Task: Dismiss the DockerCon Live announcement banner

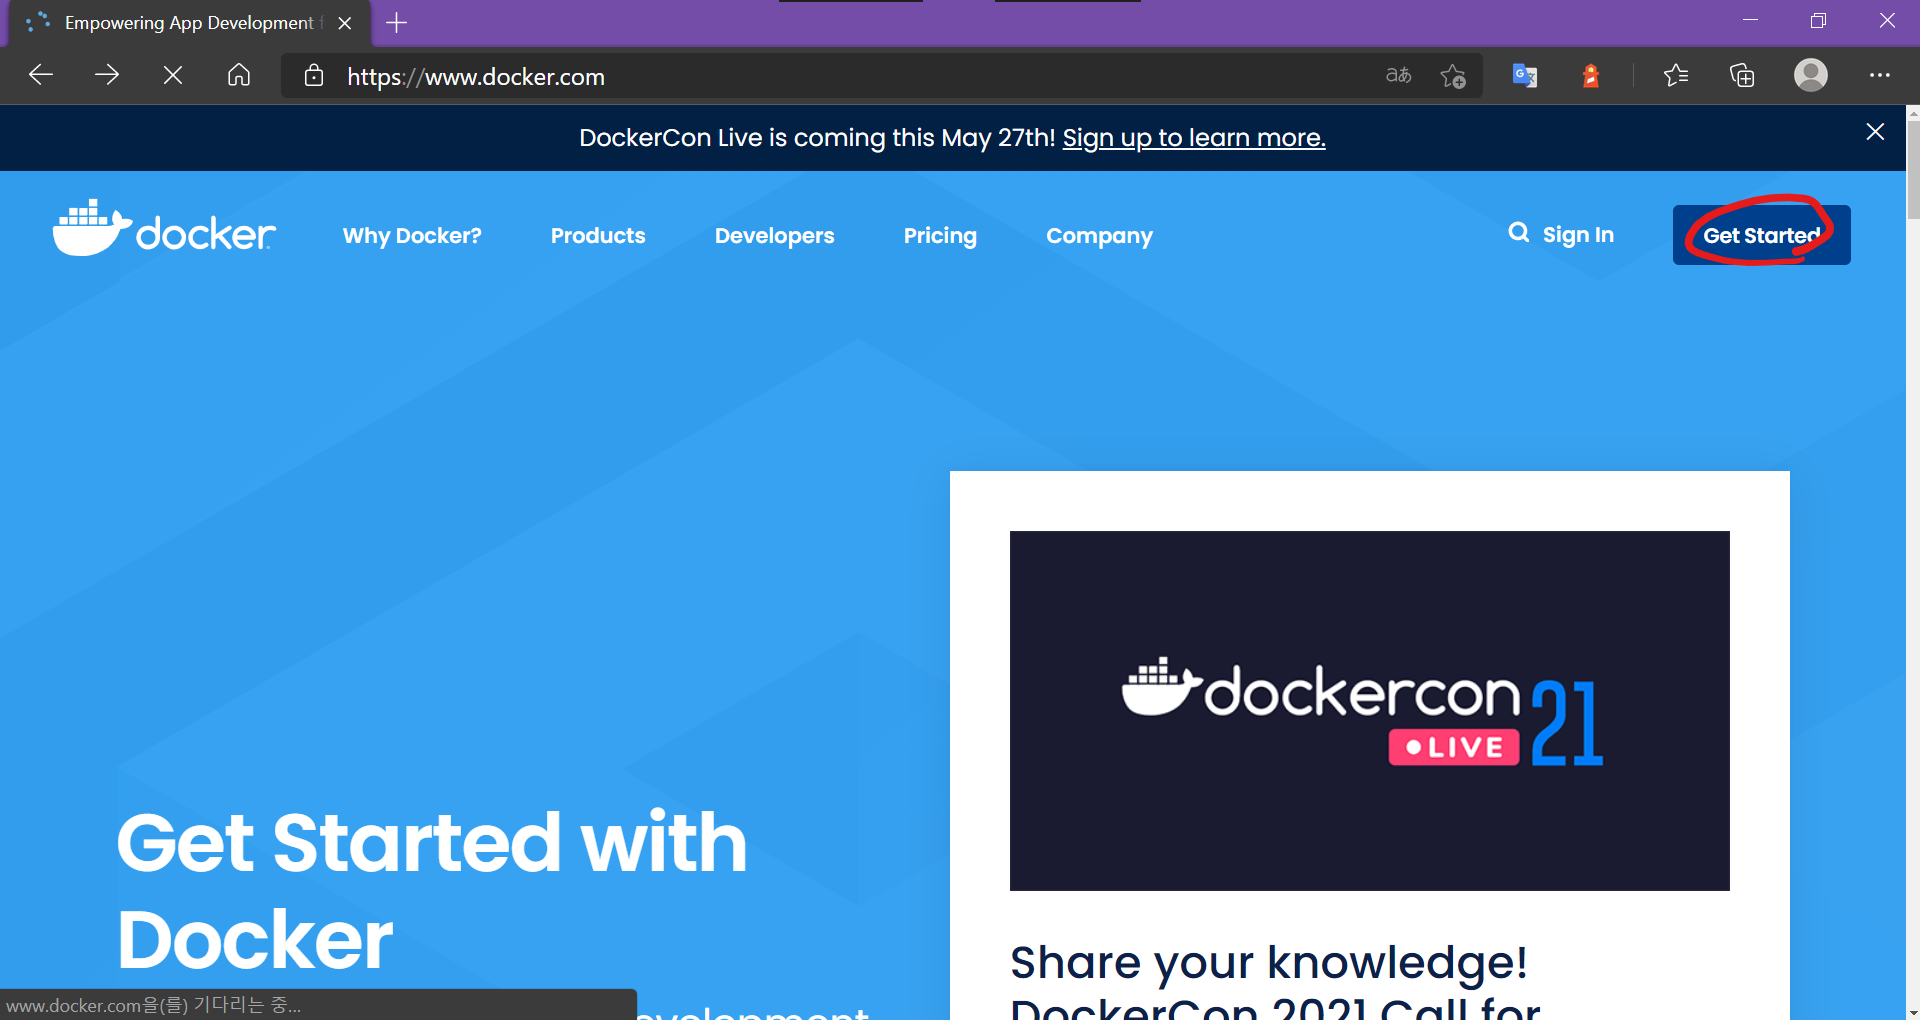Action: (x=1875, y=132)
